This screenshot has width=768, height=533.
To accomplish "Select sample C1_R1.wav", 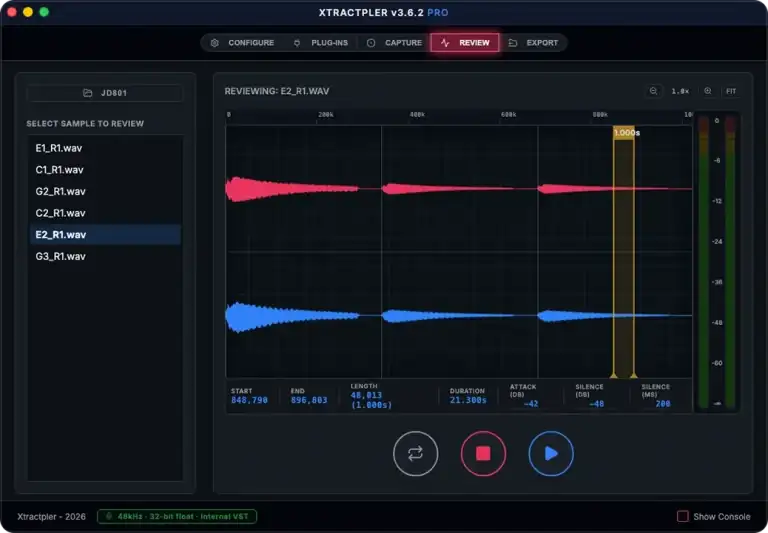I will pyautogui.click(x=105, y=170).
